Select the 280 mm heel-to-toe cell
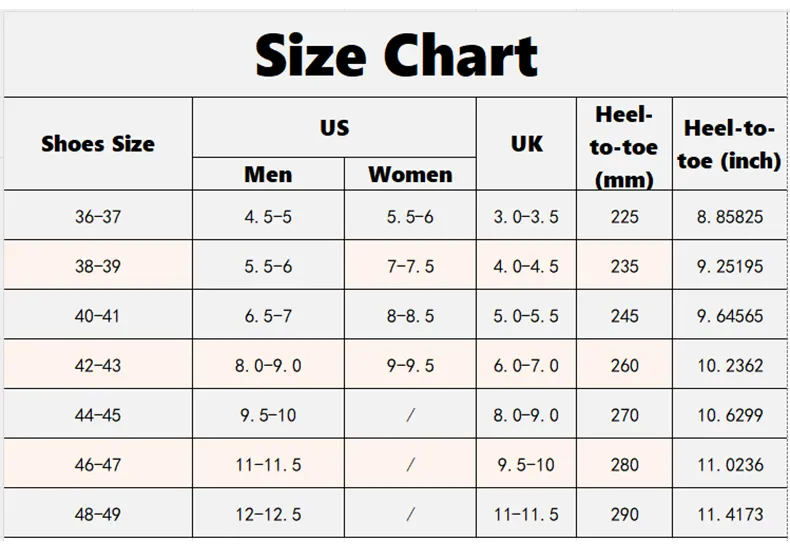This screenshot has width=790, height=550. pos(623,465)
